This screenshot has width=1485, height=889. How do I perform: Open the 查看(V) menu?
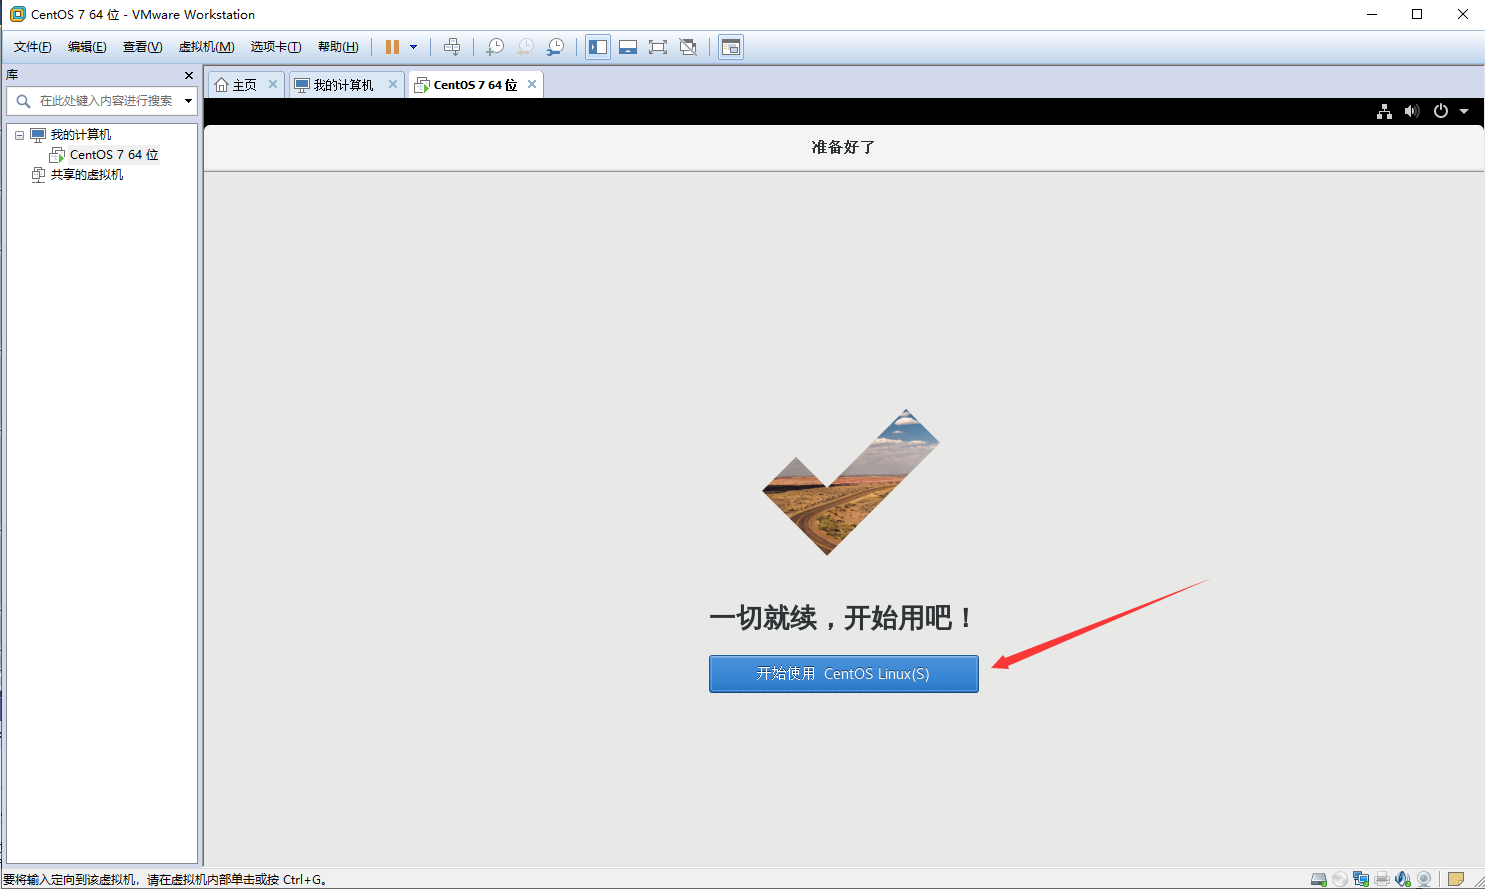(x=142, y=47)
